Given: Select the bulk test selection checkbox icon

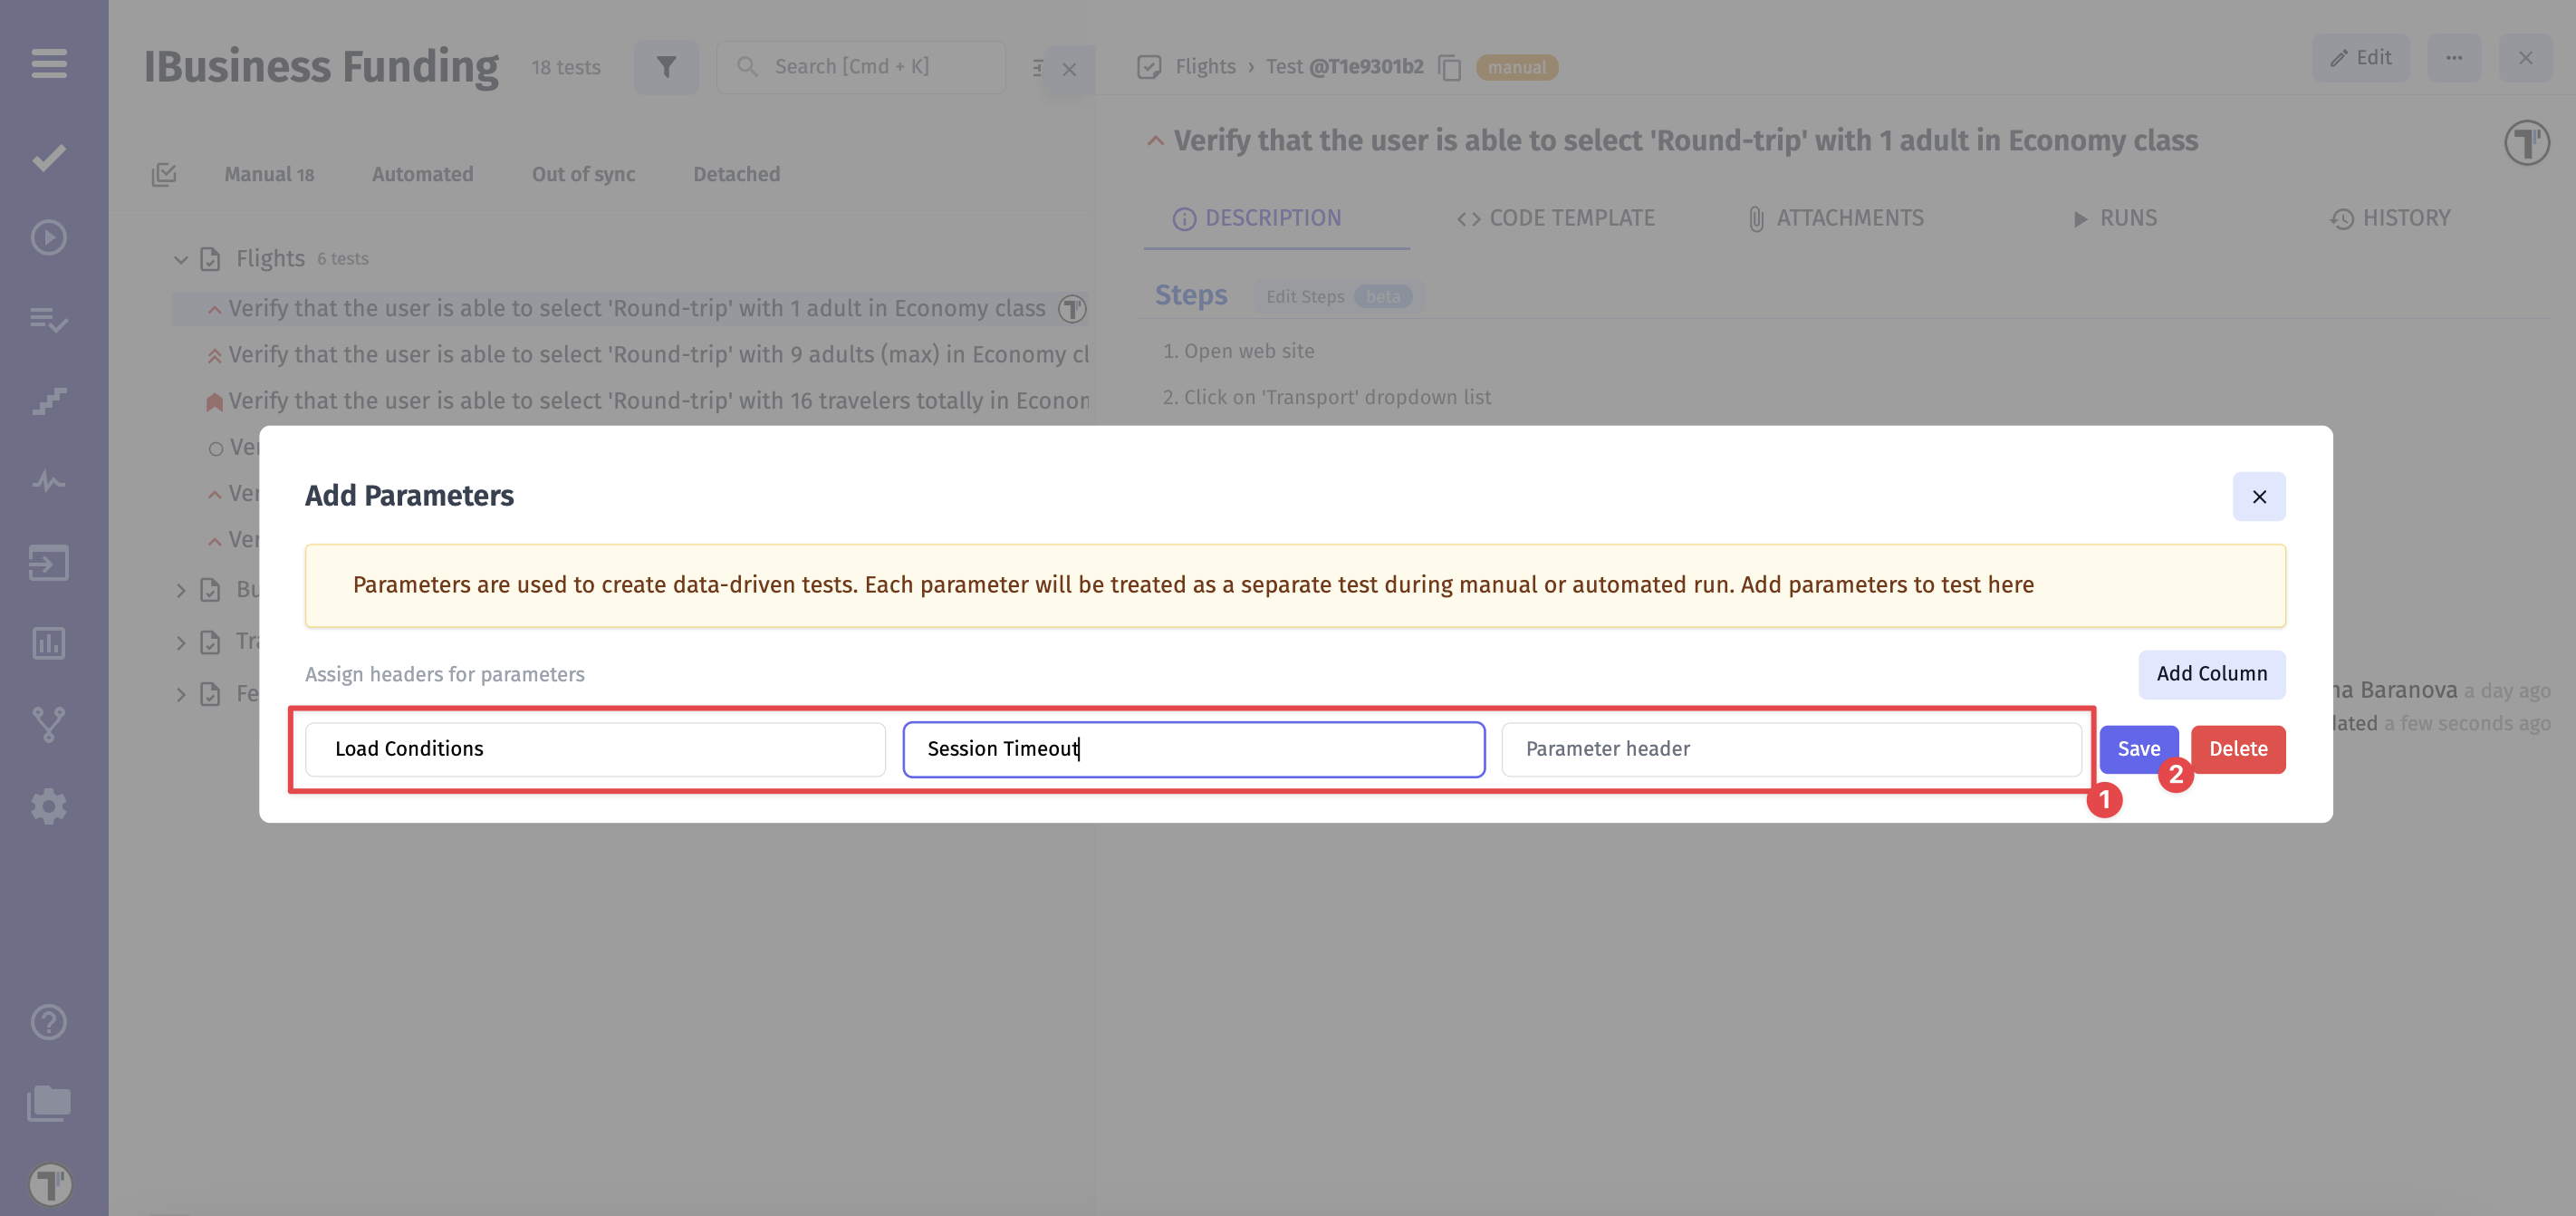Looking at the screenshot, I should (165, 173).
